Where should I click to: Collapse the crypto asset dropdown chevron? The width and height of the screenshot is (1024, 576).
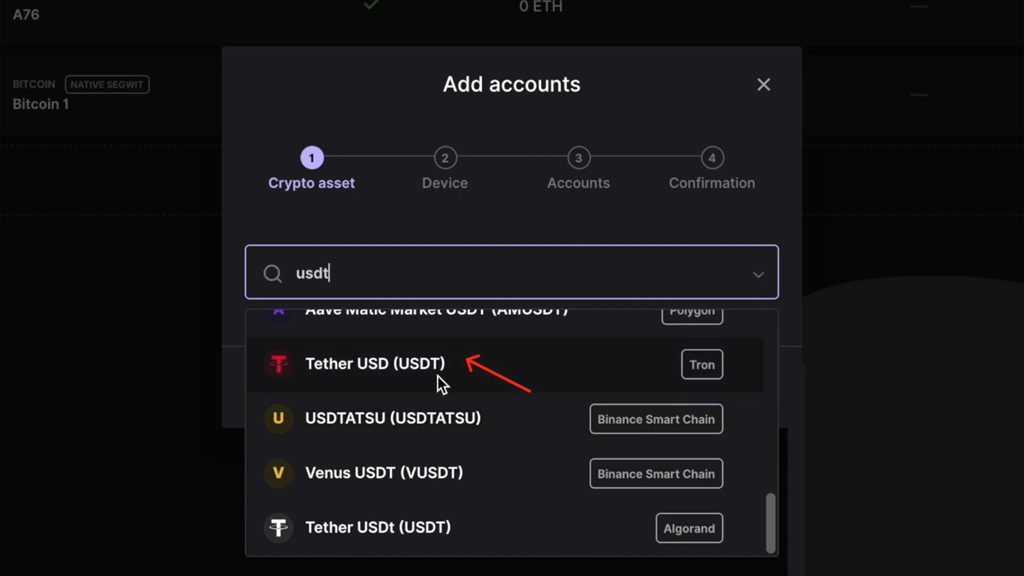click(x=758, y=275)
